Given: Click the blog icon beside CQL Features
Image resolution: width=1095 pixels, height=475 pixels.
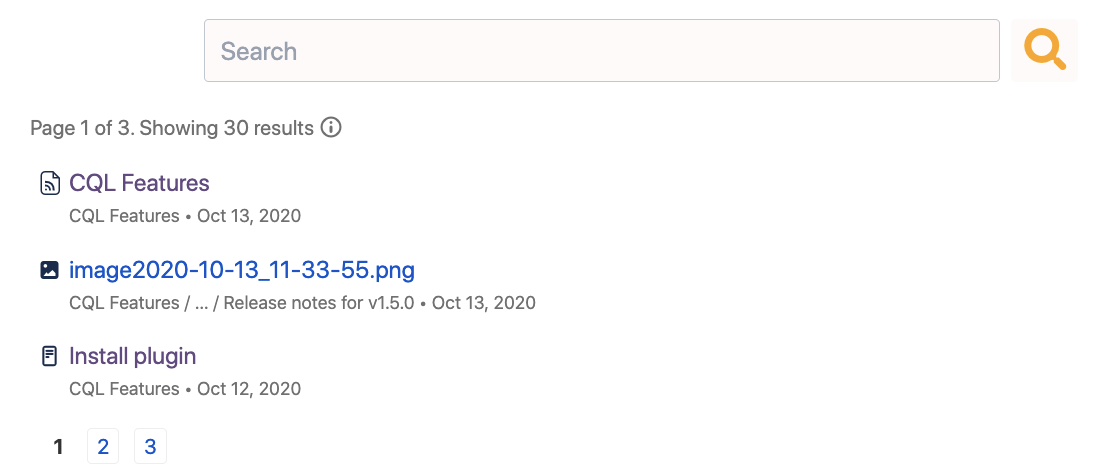Looking at the screenshot, I should point(49,183).
